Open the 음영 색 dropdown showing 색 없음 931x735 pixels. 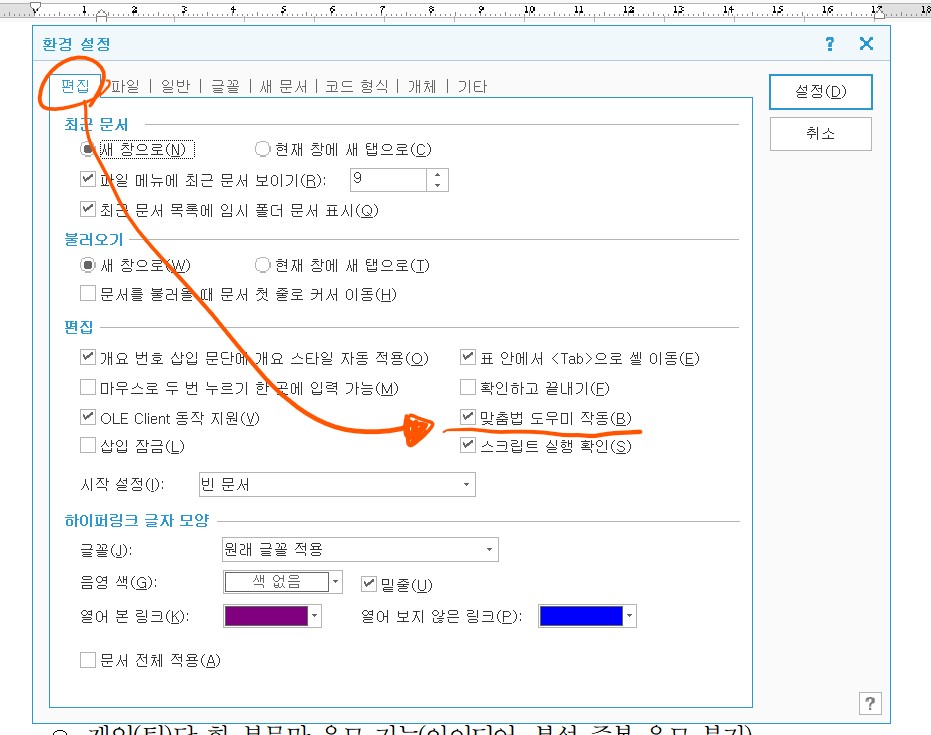coord(336,582)
